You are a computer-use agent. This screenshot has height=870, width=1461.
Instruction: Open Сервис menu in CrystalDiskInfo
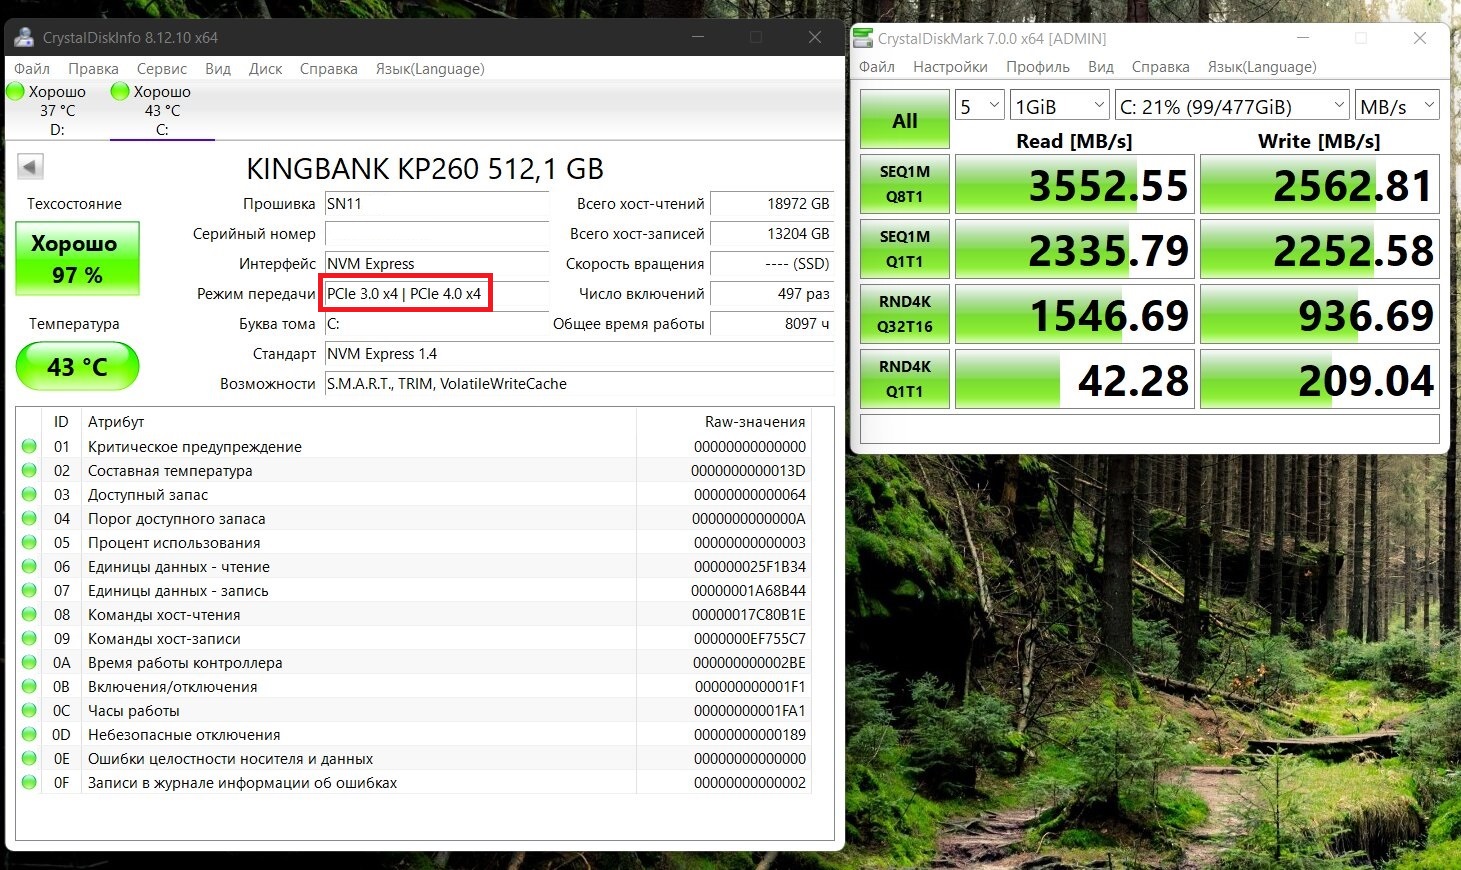[162, 69]
